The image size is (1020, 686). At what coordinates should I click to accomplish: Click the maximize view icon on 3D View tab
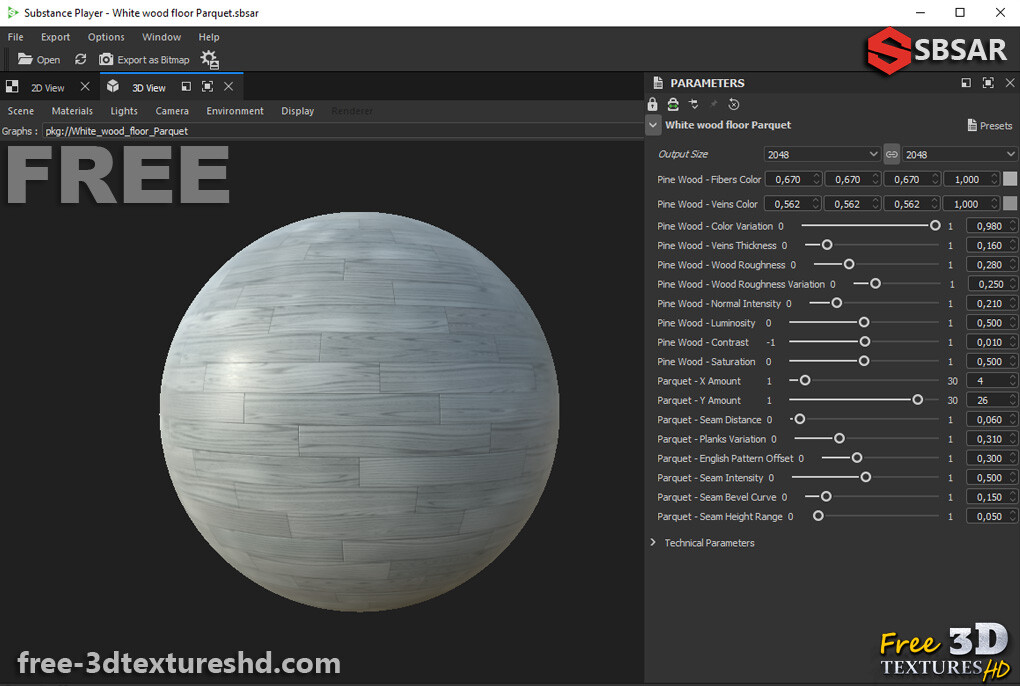(208, 86)
